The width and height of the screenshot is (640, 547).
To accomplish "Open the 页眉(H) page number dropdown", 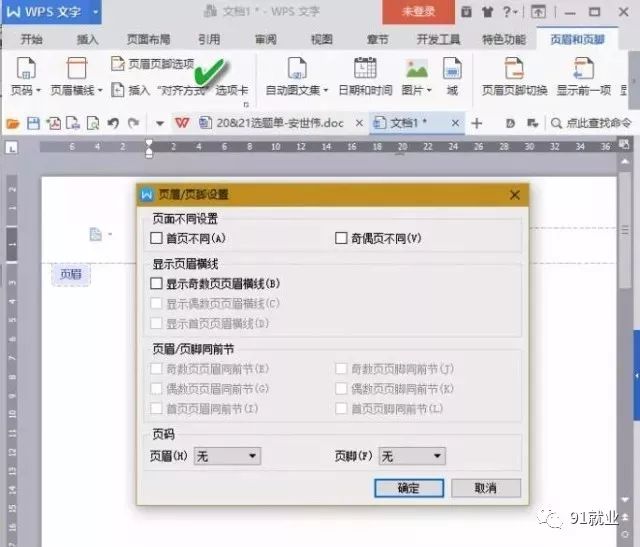I will [x=227, y=456].
